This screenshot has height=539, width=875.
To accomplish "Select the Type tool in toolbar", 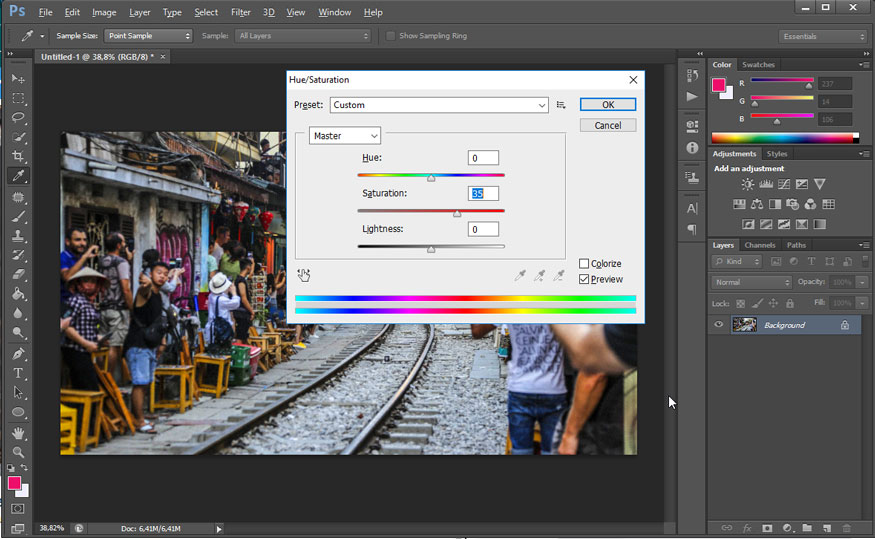I will [x=18, y=373].
